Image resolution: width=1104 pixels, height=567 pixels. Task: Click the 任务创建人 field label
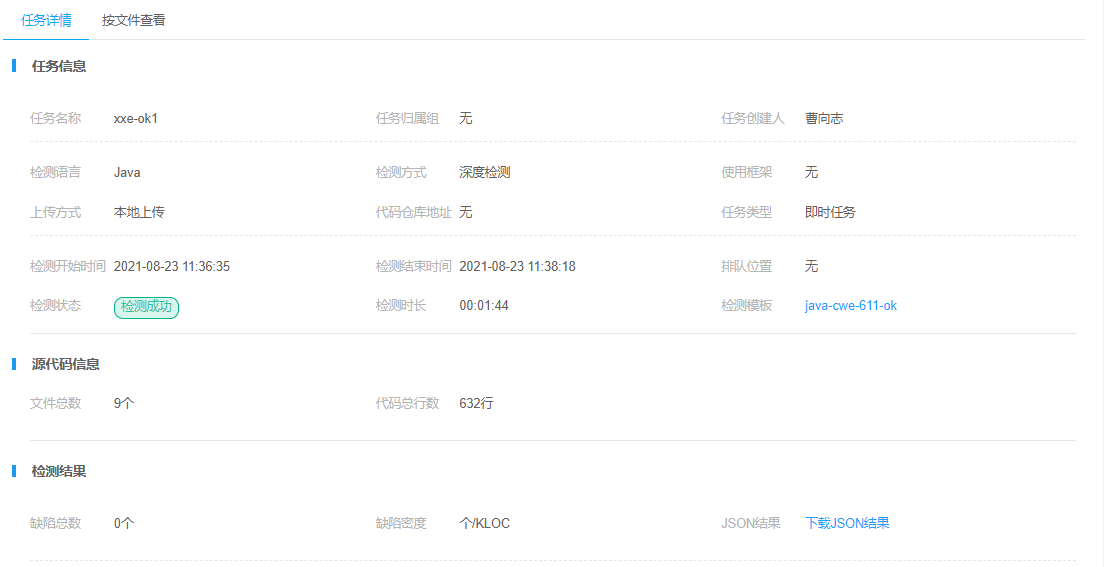(x=753, y=118)
